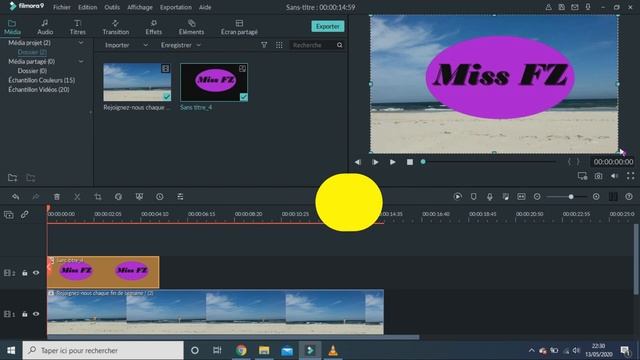Click the green screen icon in toolbar
The height and width of the screenshot is (360, 640).
139,197
